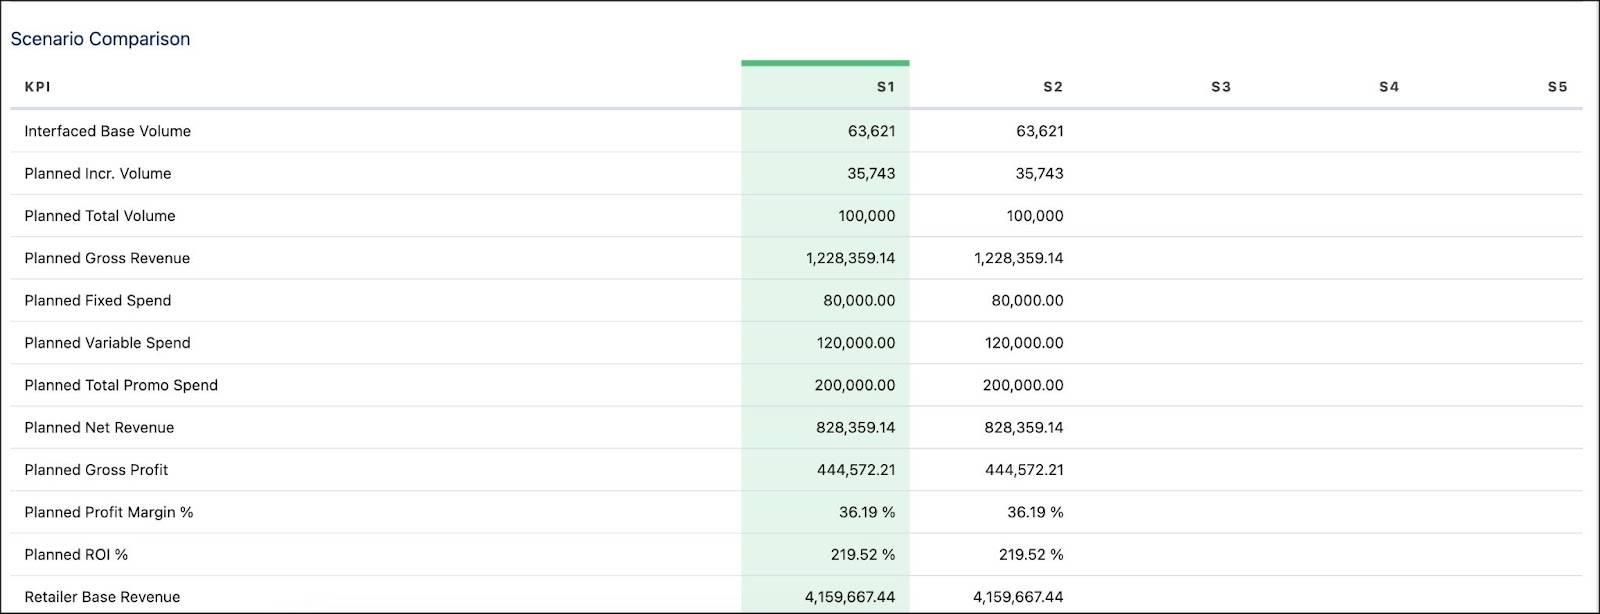Screen dimensions: 1600x614
Task: Select the S2 scenario column header
Action: point(1053,87)
